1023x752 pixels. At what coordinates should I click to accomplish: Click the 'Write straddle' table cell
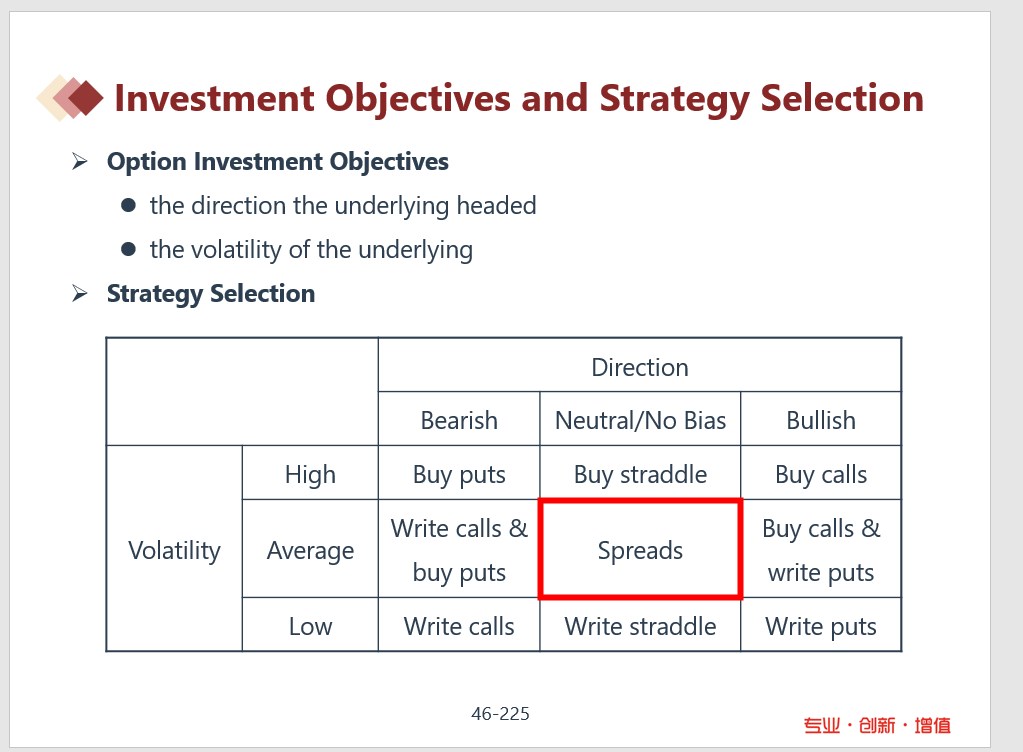(x=640, y=626)
